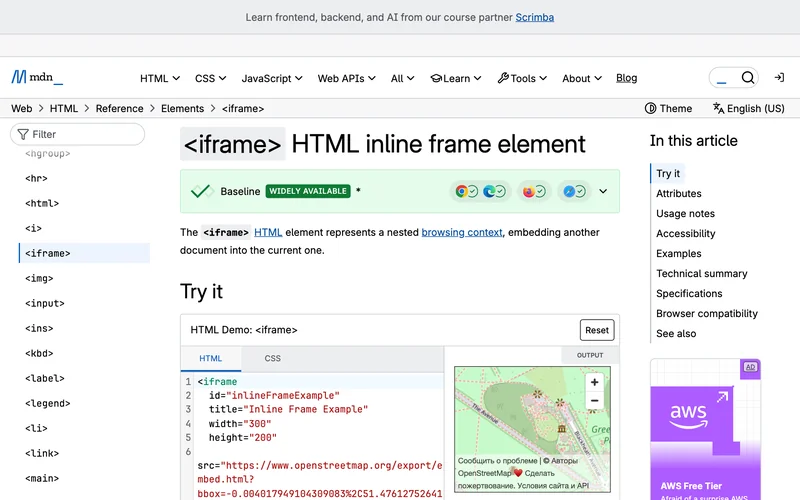Open the Scrimba partner link
The width and height of the screenshot is (800, 500).
(534, 17)
